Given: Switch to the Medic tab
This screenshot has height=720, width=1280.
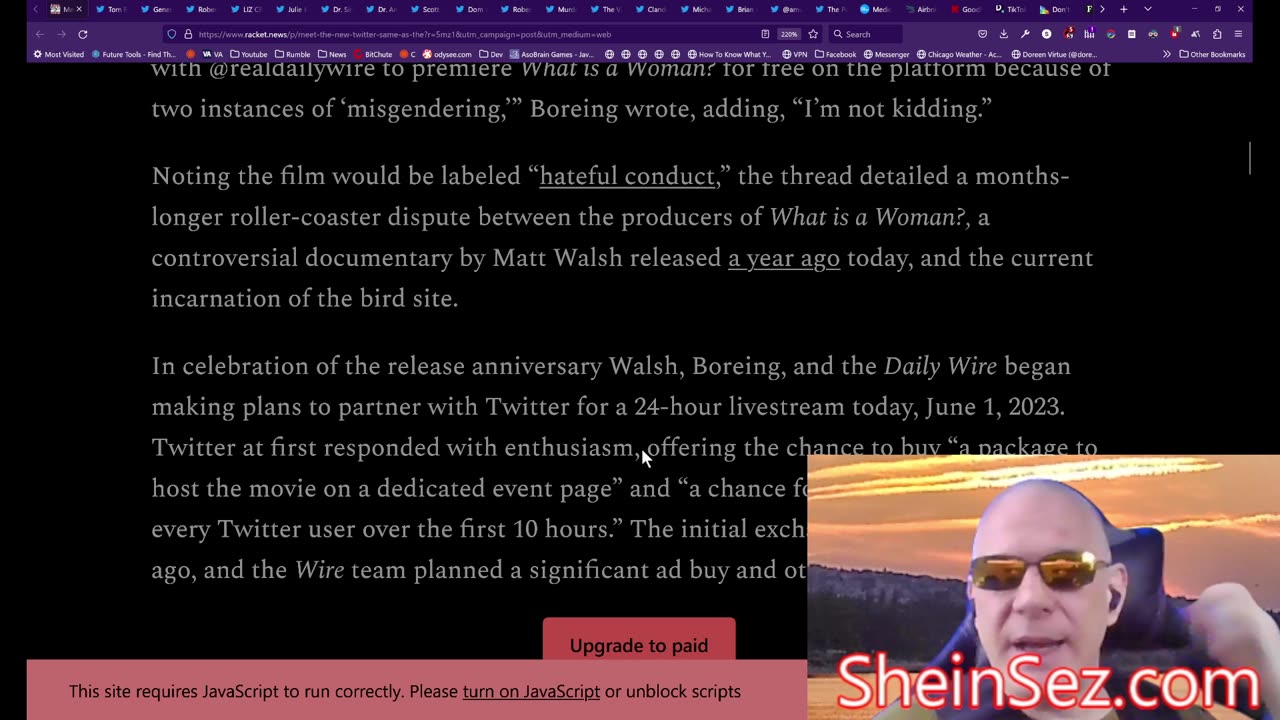Looking at the screenshot, I should tap(877, 9).
